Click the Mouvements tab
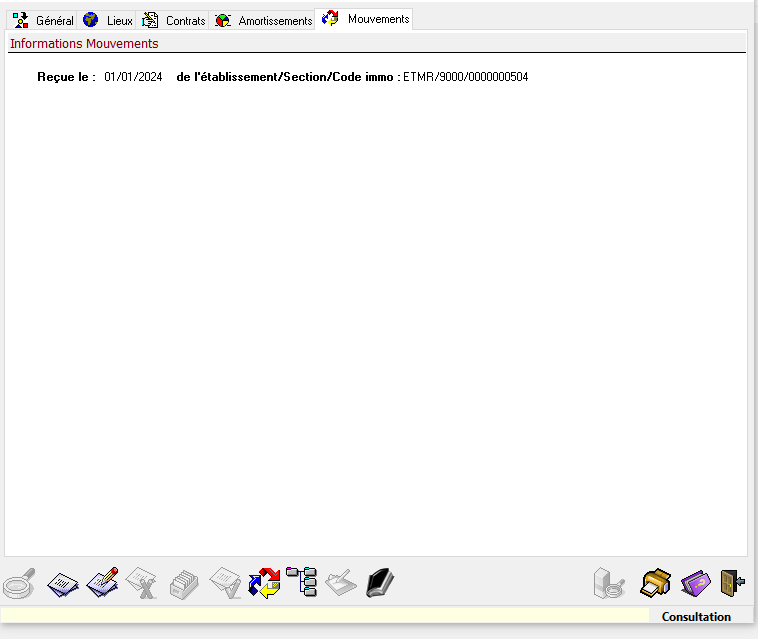The width and height of the screenshot is (758, 639). point(366,19)
